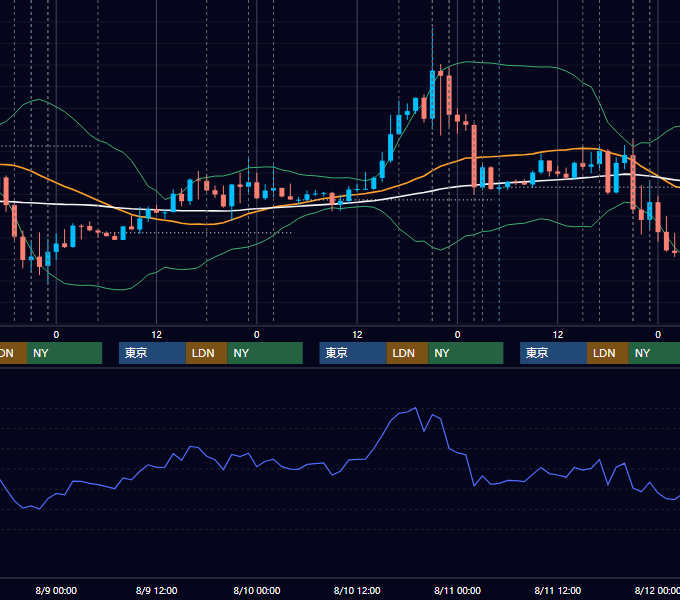Viewport: 680px width, 600px height.
Task: Select the 東京 session block spanning 8/10 12:00
Action: (353, 353)
